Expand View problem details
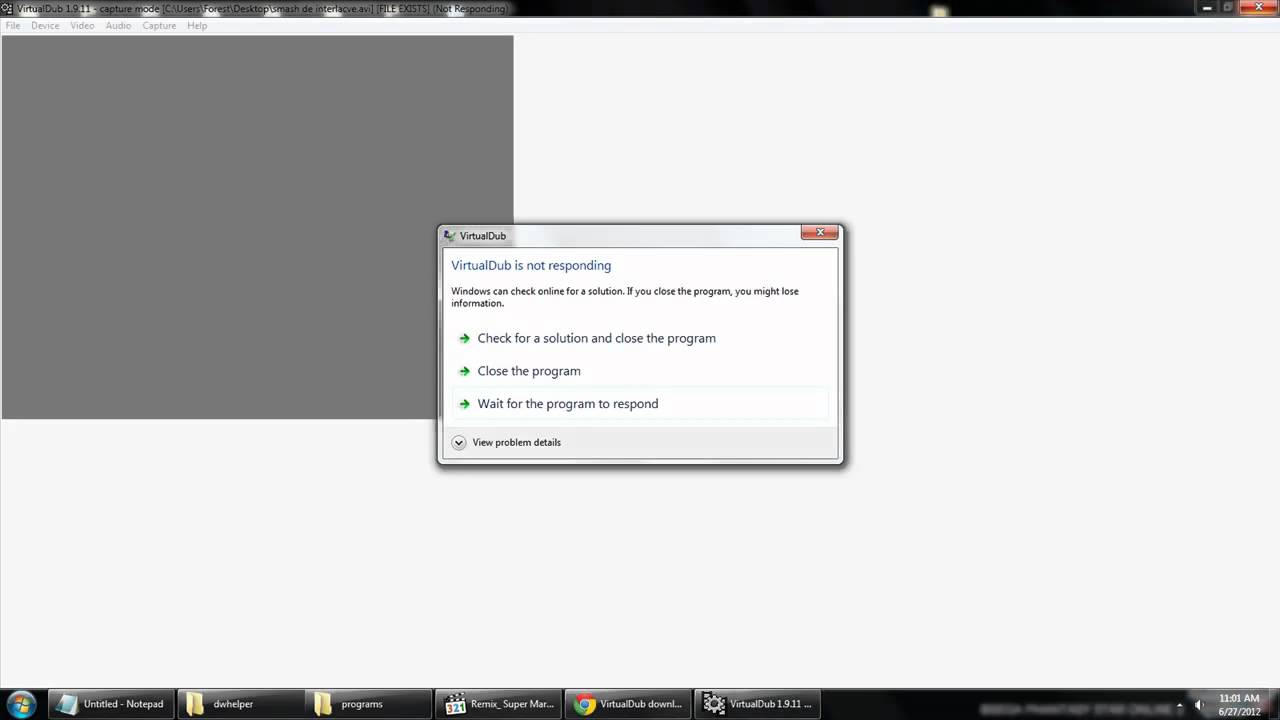The image size is (1280, 720). [506, 442]
